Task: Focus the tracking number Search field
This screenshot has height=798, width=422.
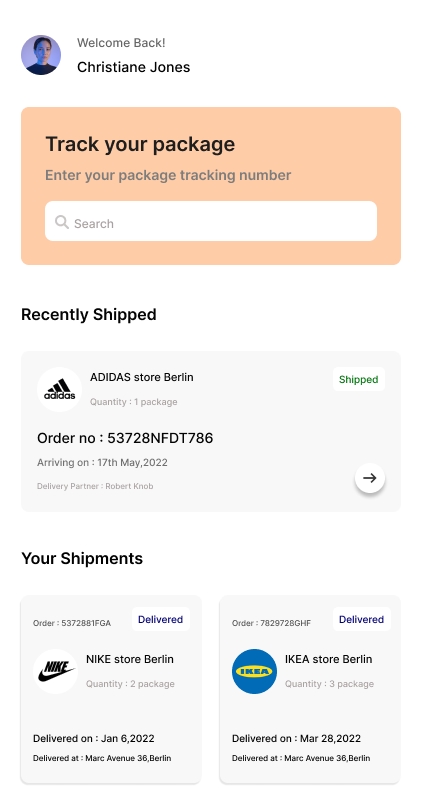Action: pyautogui.click(x=211, y=221)
